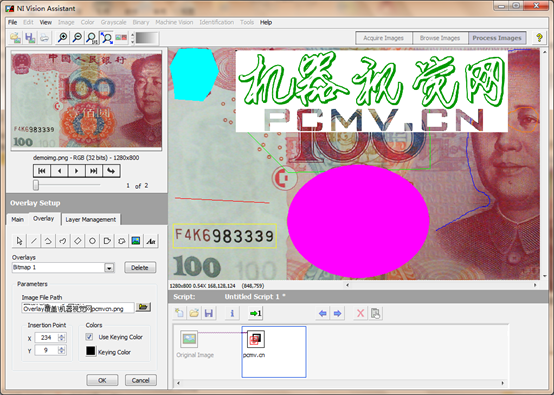Click the grayscale gradient palette bar
The image size is (554, 395).
pyautogui.click(x=147, y=38)
